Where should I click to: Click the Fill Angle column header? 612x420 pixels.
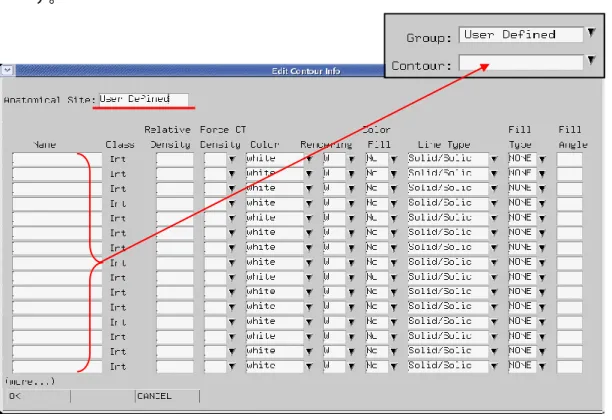click(573, 137)
